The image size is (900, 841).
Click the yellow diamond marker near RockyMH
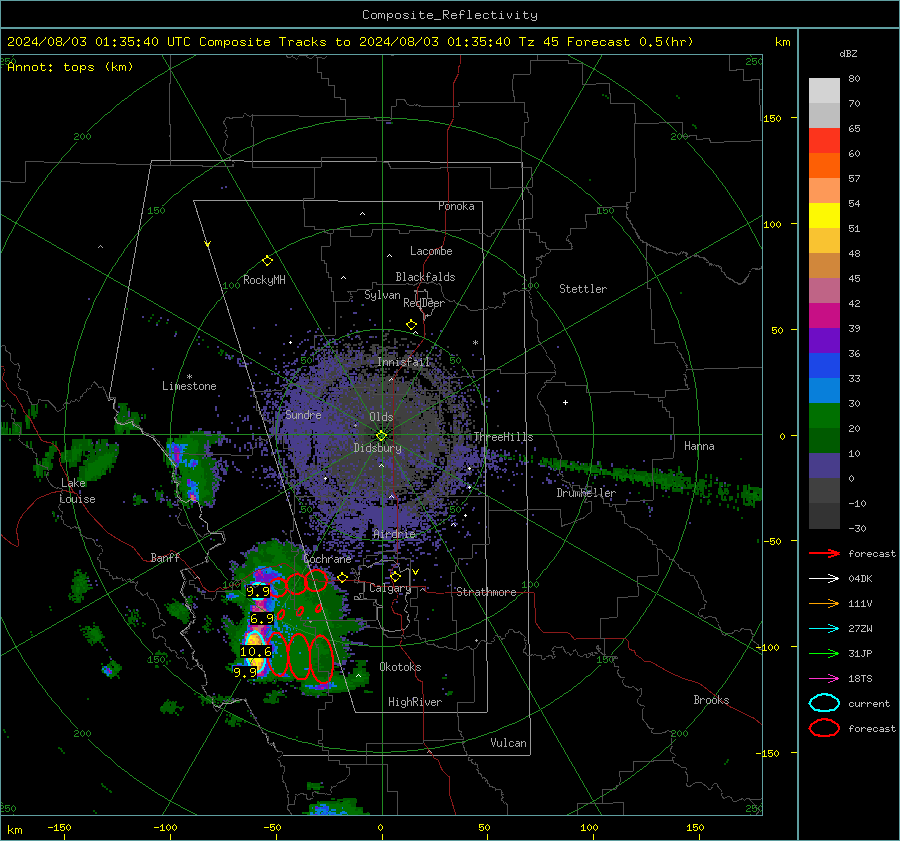click(x=267, y=261)
